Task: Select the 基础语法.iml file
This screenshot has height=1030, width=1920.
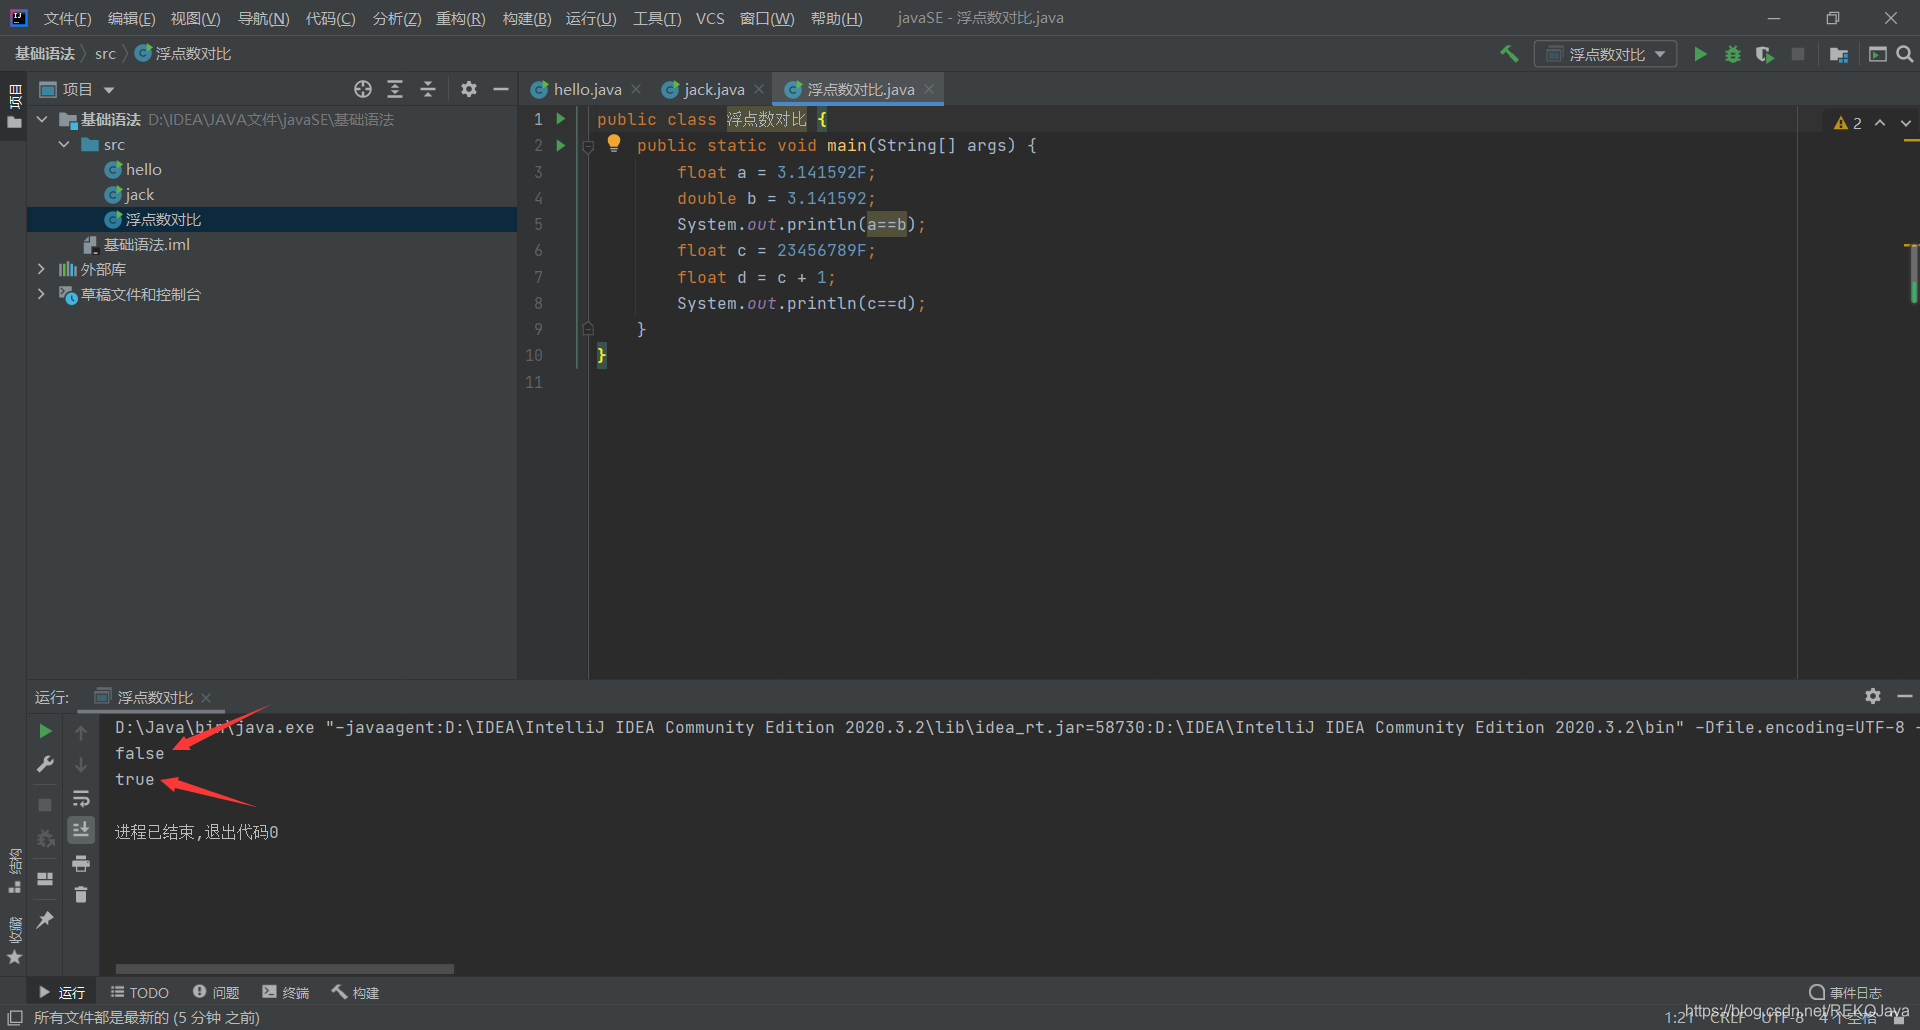Action: click(137, 244)
